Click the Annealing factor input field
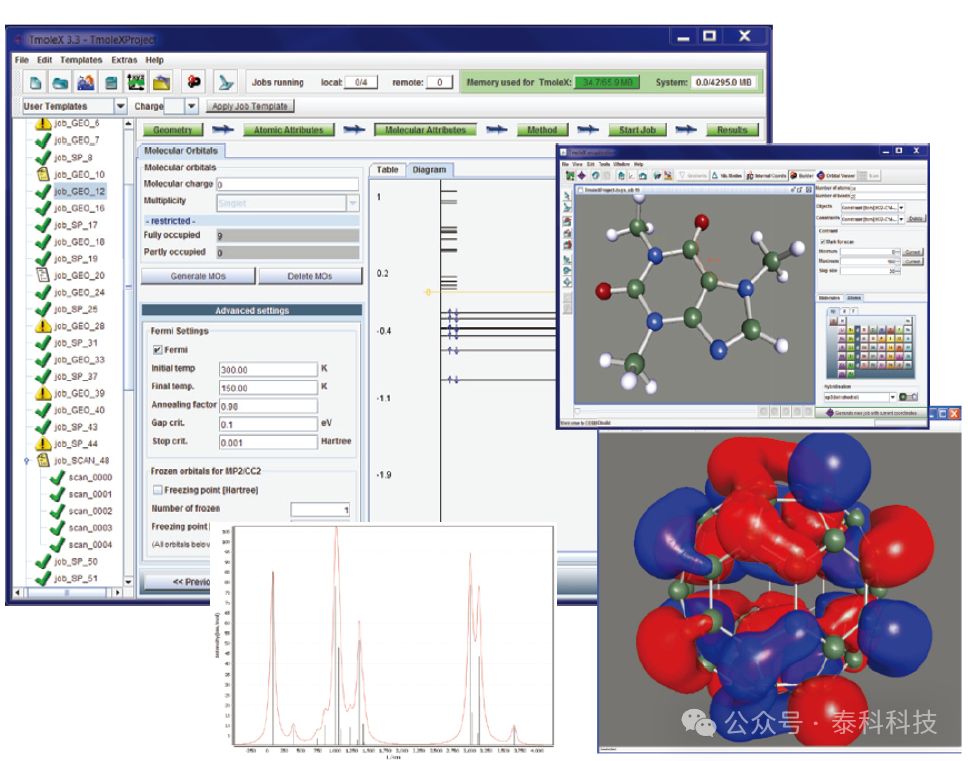Viewport: 968px width, 761px height. pos(269,406)
